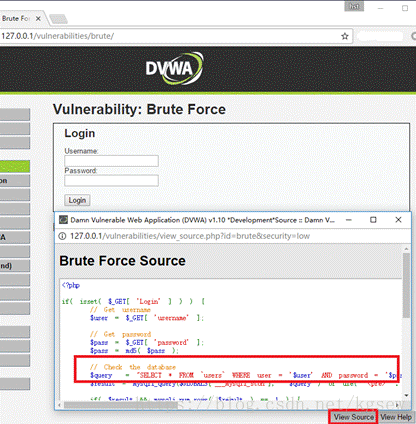The width and height of the screenshot is (416, 424).
Task: Open View Help button at bottom
Action: 396,417
